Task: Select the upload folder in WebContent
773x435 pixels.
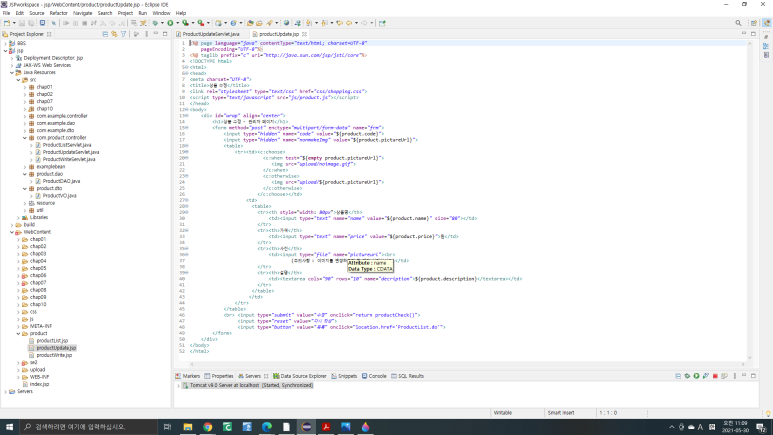Action: [x=37, y=369]
